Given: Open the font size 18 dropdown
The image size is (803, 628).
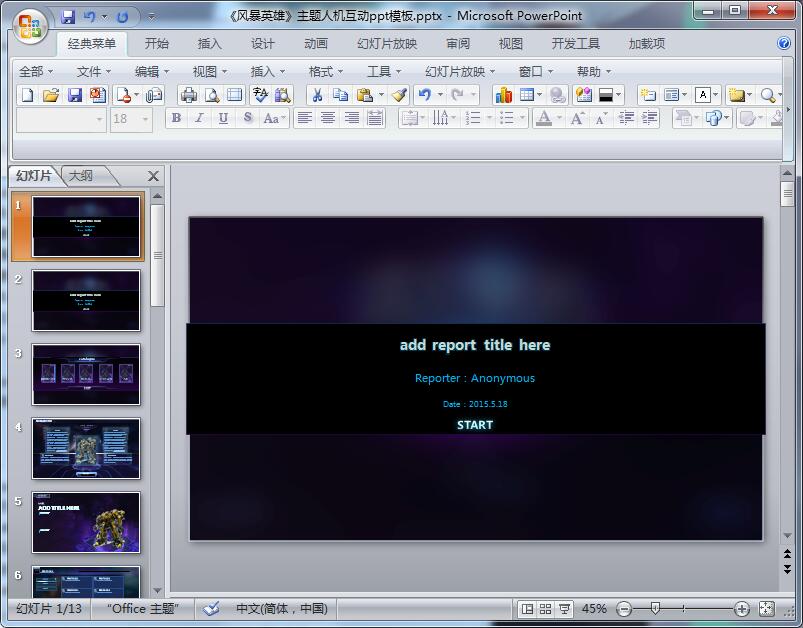Looking at the screenshot, I should (x=145, y=119).
